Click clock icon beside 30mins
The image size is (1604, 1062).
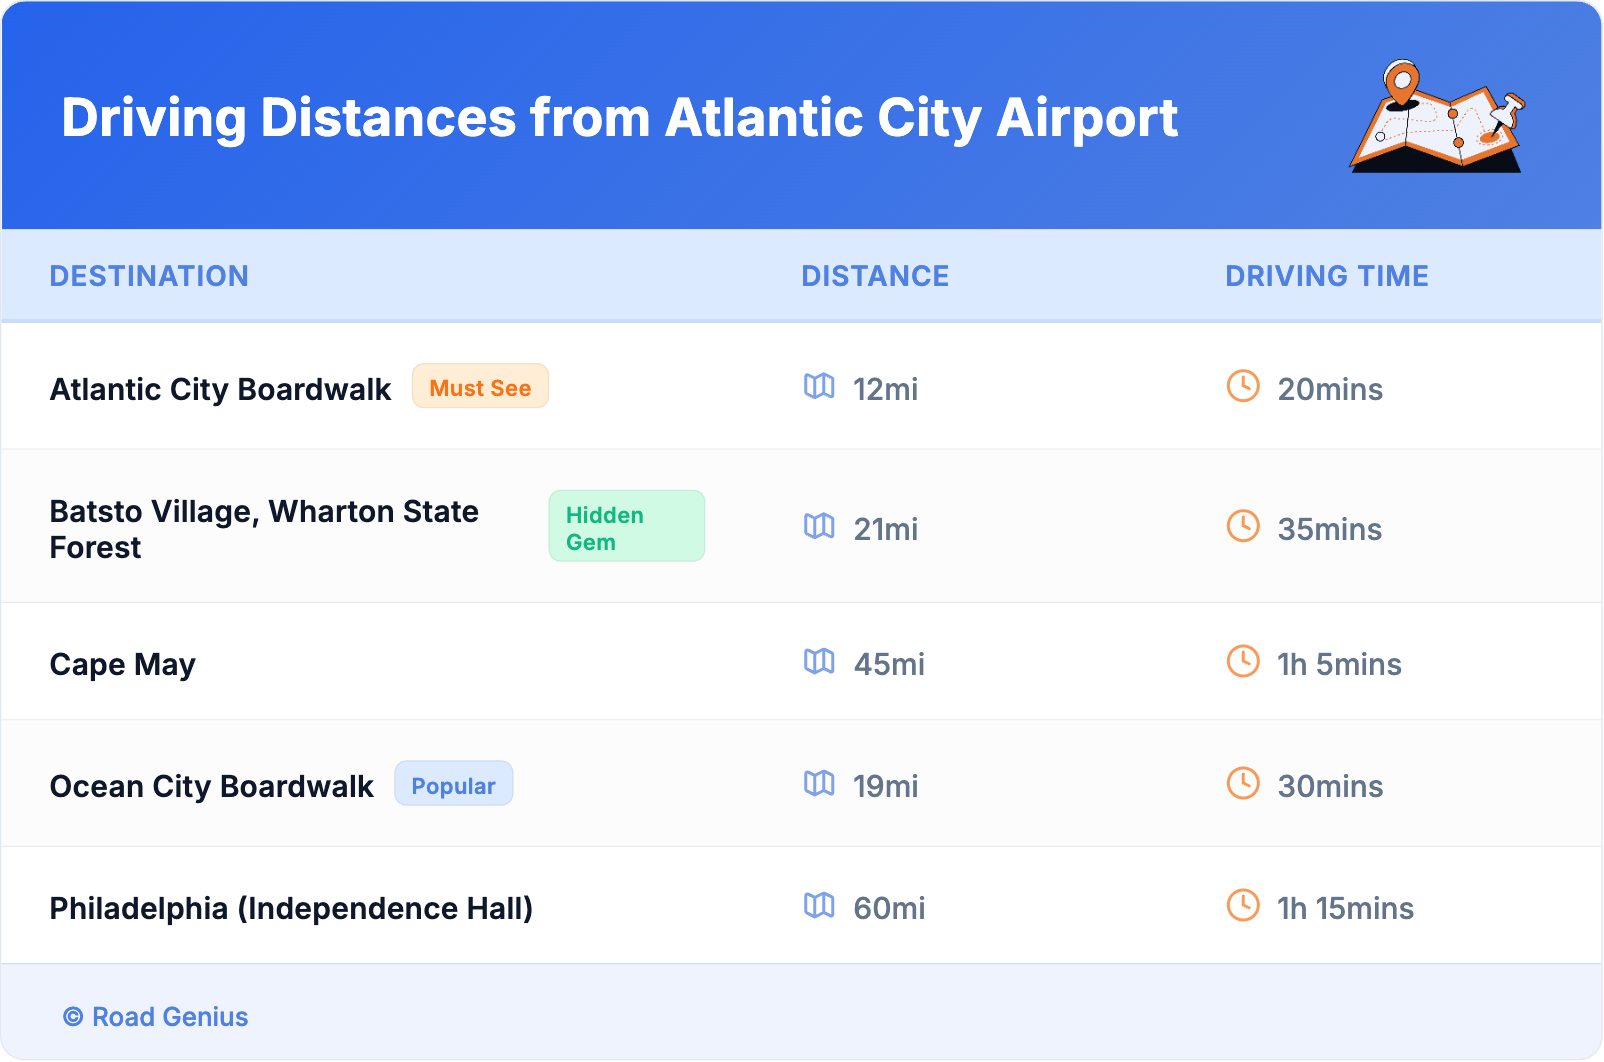click(x=1243, y=783)
